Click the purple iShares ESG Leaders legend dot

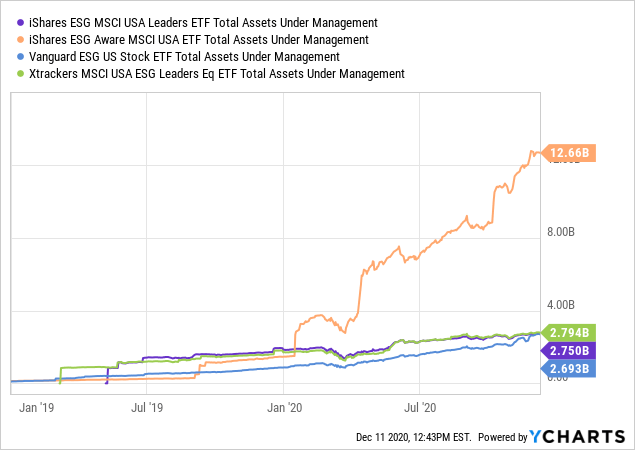(x=21, y=23)
